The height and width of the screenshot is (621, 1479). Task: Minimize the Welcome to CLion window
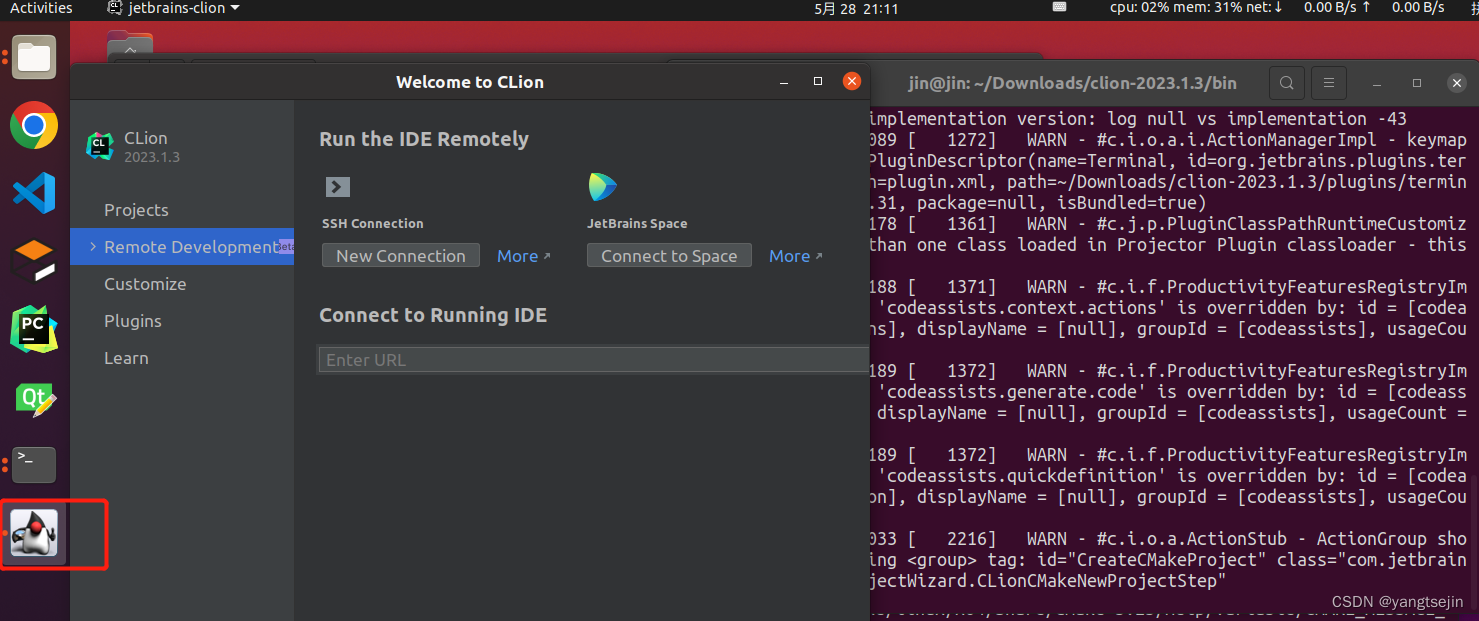point(785,82)
